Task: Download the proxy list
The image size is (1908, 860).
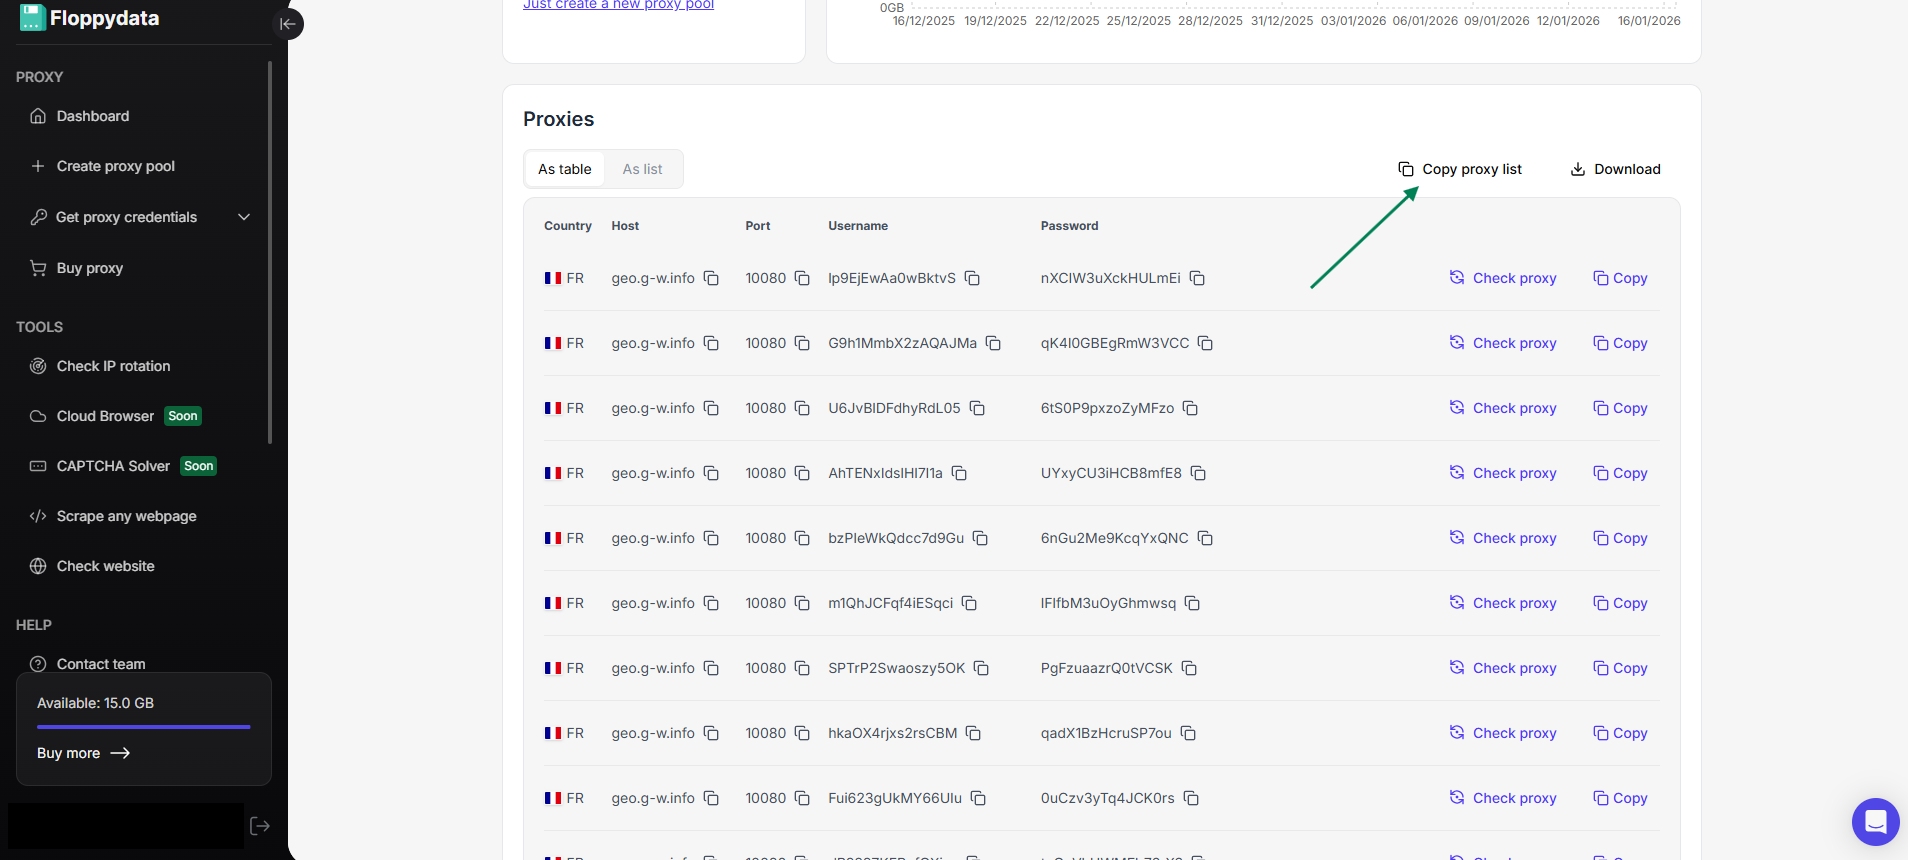Action: click(1615, 169)
